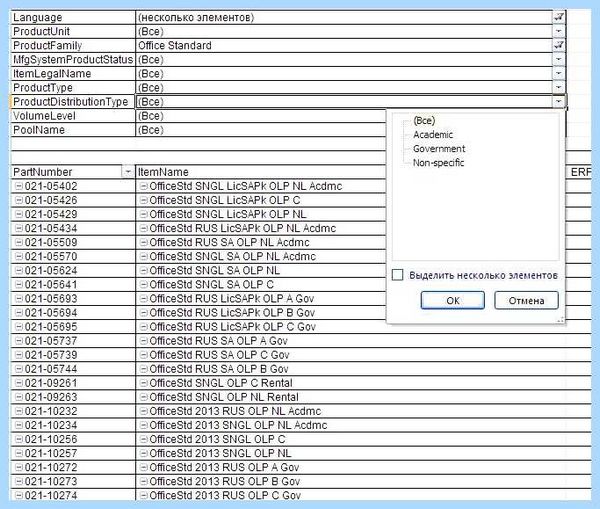Collapse item 'OfficeStd SNGL SA OLP NL'
This screenshot has width=600, height=509.
143,271
